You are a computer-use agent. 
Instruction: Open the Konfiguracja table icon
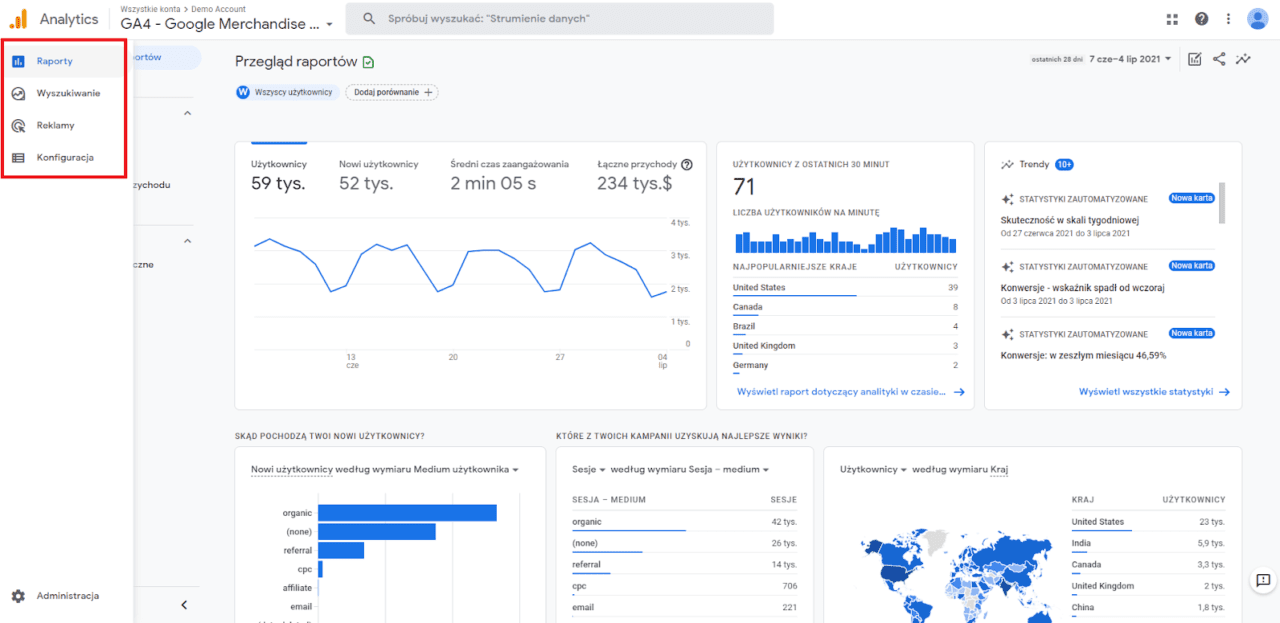18,157
